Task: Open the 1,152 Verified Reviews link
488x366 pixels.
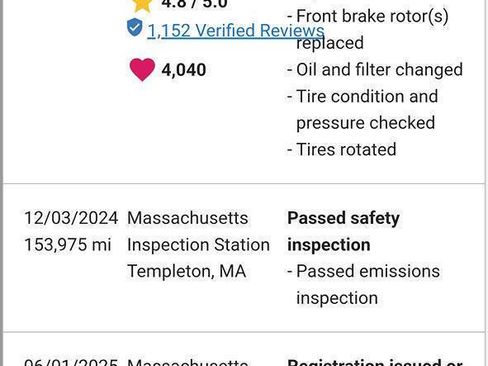Action: click(236, 31)
